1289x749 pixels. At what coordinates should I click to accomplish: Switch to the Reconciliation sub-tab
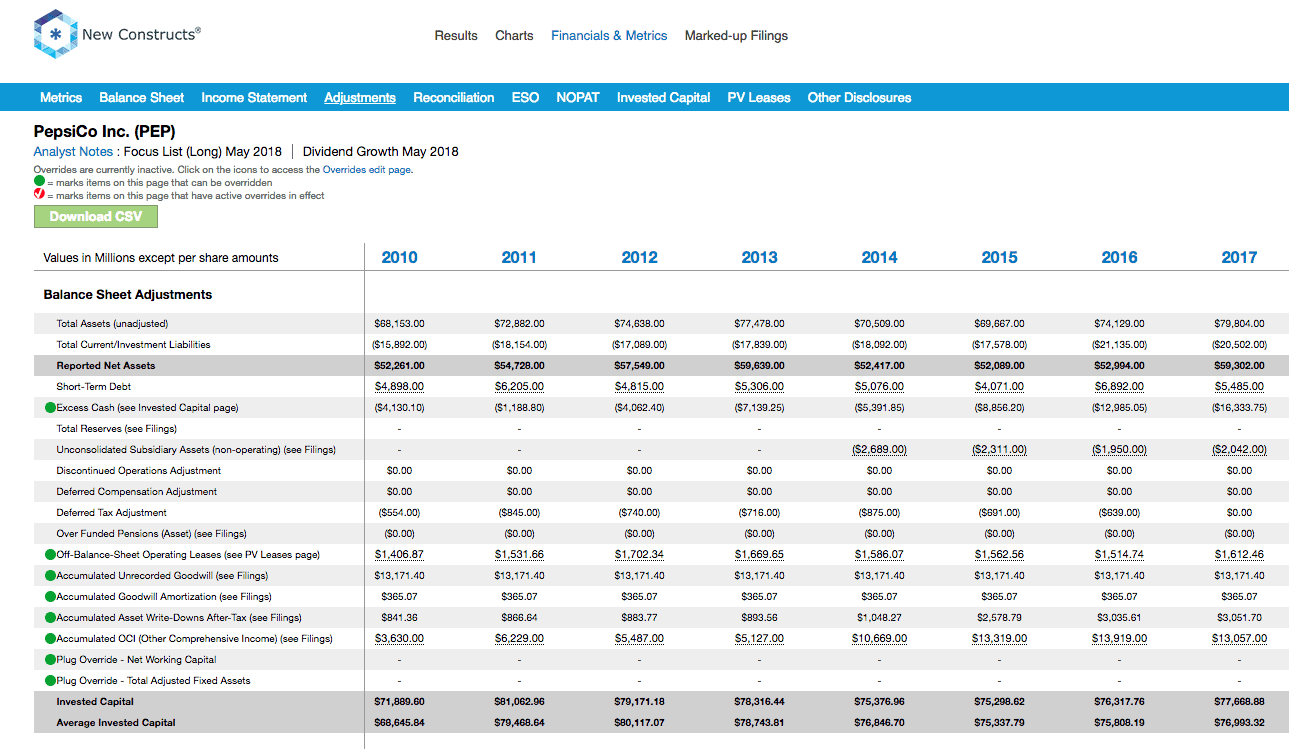(x=454, y=98)
